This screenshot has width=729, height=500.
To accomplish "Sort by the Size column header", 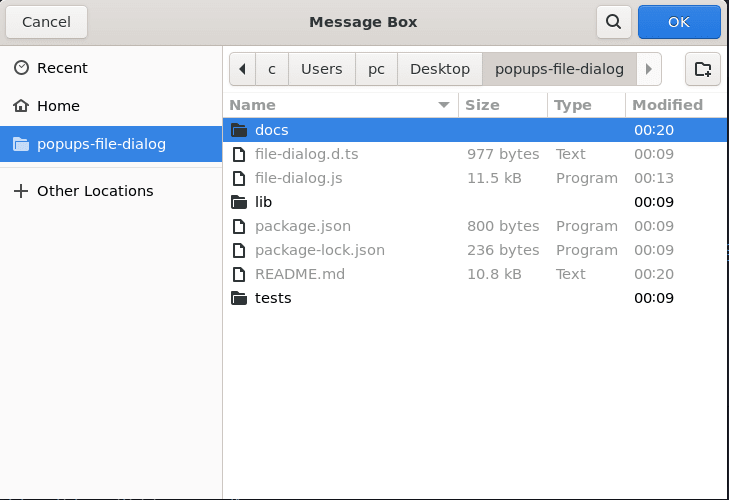I will tap(503, 105).
